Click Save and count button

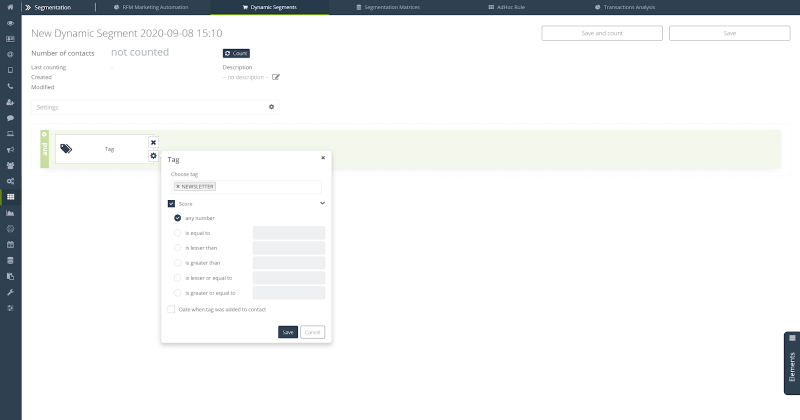(x=602, y=33)
